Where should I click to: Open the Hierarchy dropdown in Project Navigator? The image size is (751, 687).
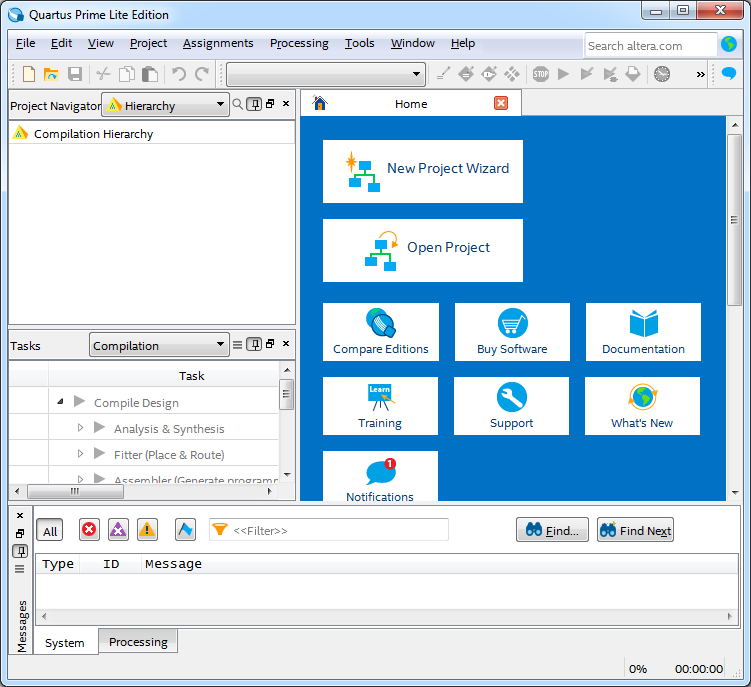pos(165,104)
